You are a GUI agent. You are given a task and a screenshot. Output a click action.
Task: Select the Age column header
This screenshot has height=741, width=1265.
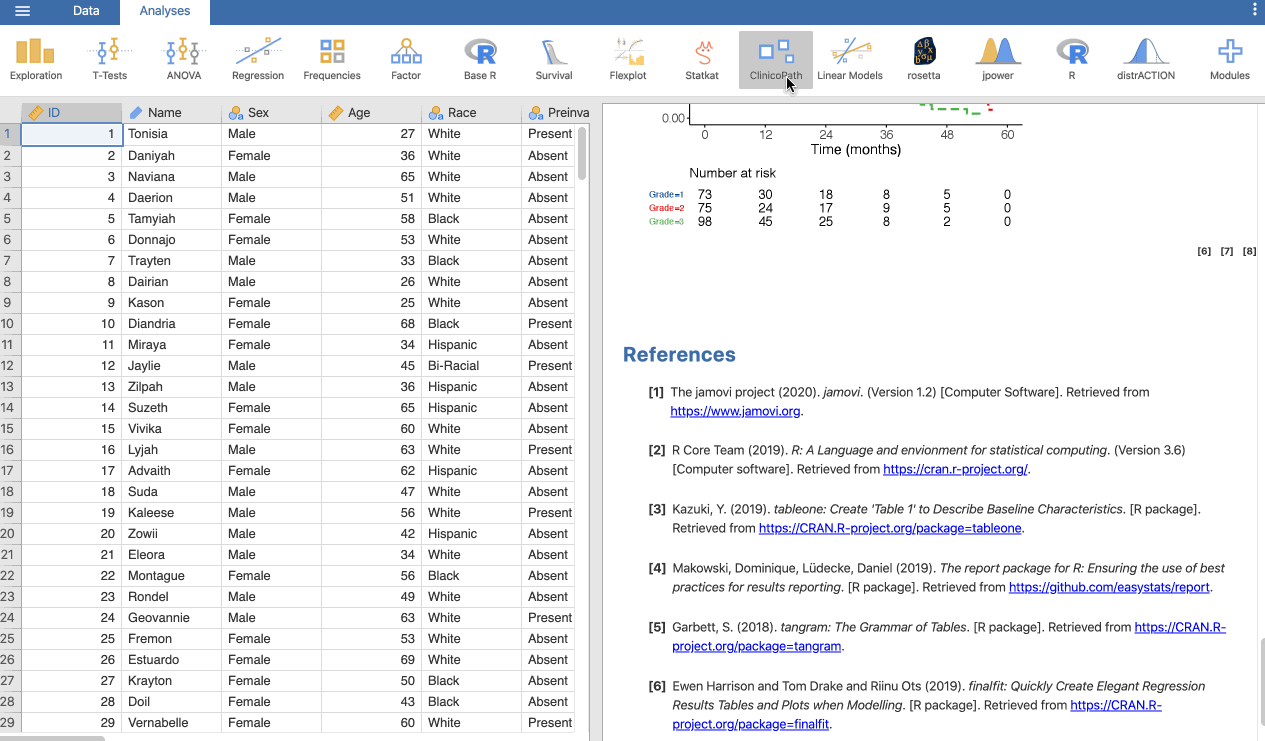pos(371,112)
